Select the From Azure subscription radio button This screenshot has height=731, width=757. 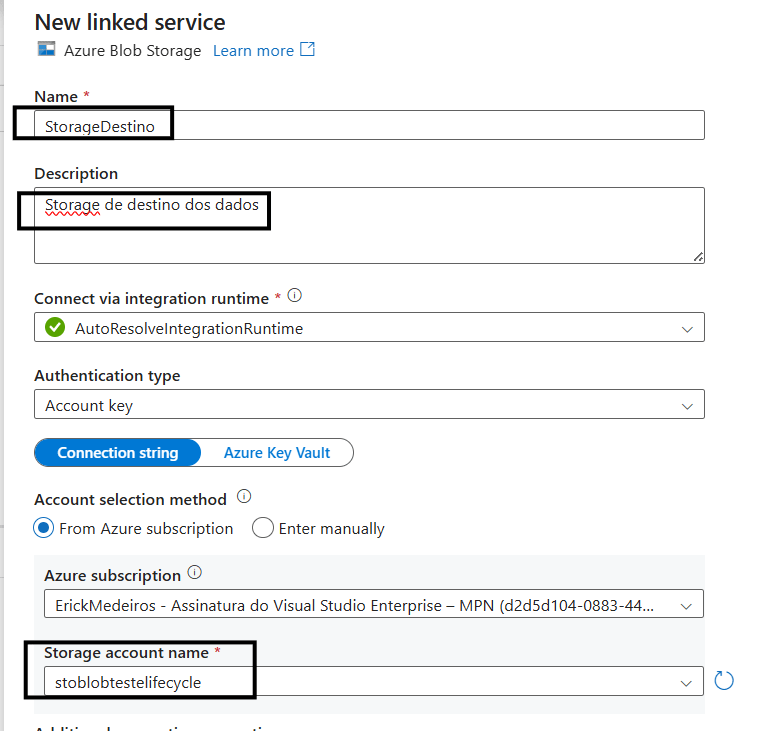[46, 528]
